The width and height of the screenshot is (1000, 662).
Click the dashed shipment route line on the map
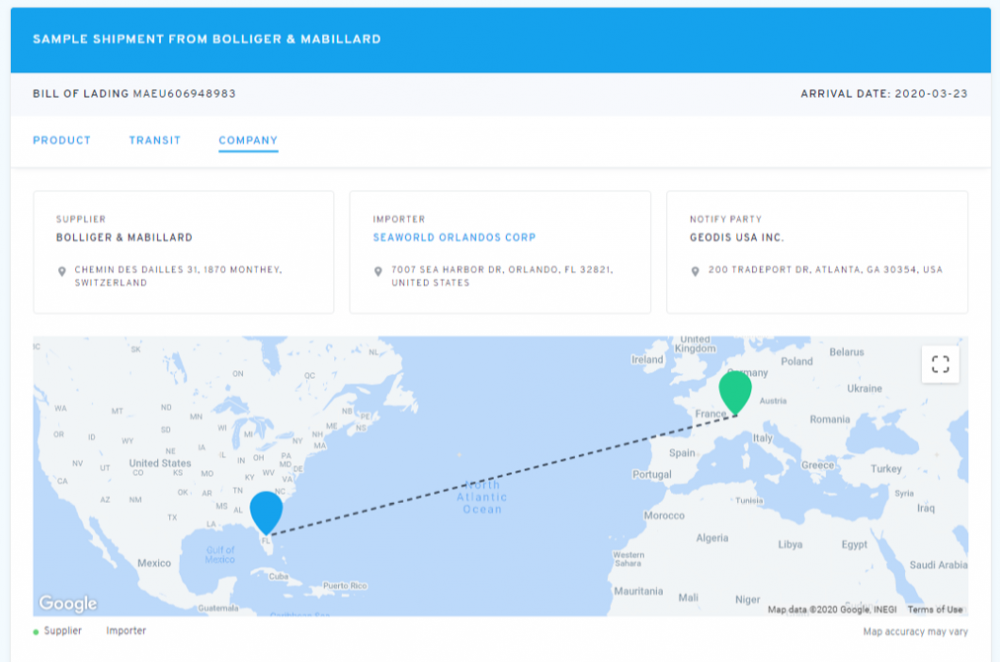[500, 474]
